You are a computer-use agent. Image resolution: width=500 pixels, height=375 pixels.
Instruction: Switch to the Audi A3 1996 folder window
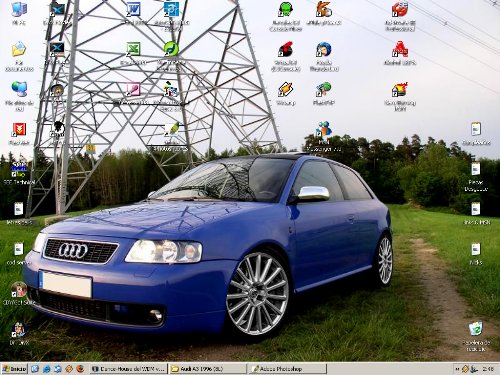[x=208, y=369]
